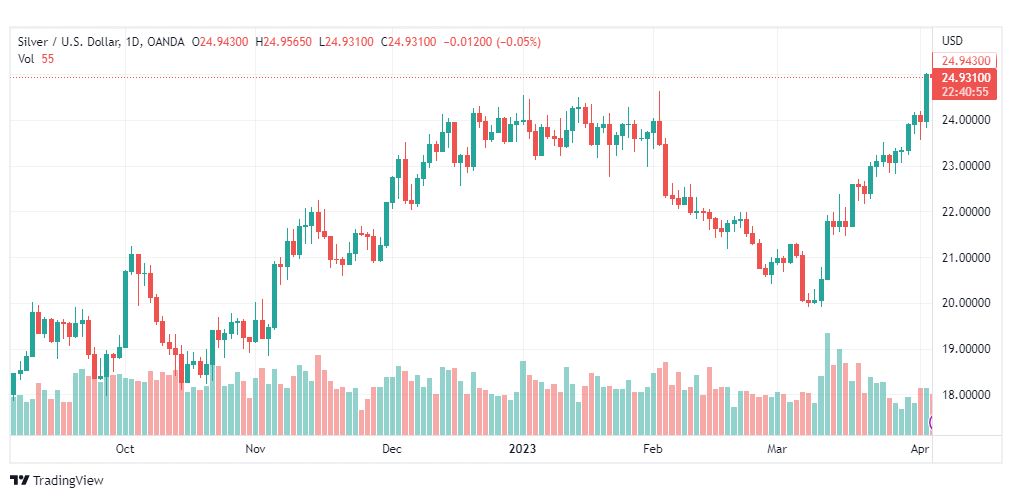Click 20.00000 on the price axis
The height and width of the screenshot is (498, 1012).
coord(966,303)
